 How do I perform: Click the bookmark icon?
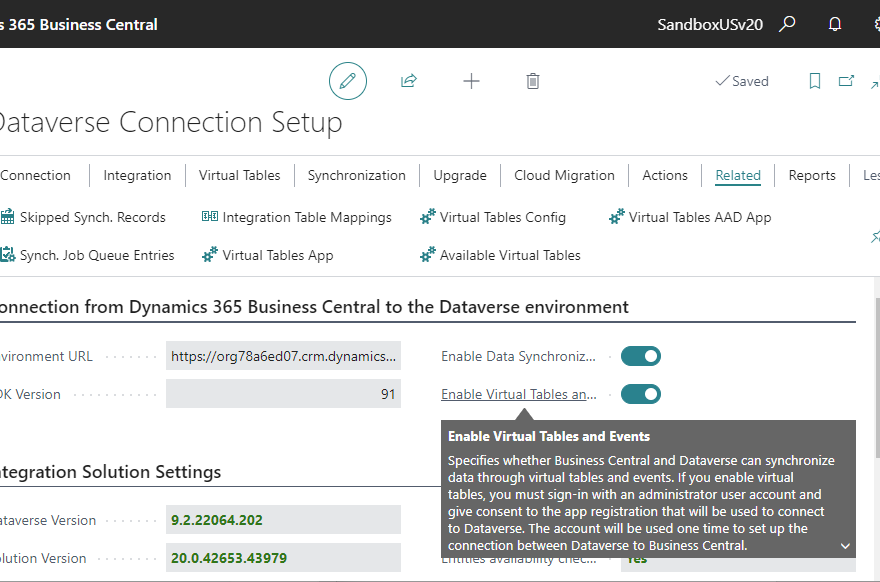pyautogui.click(x=815, y=81)
